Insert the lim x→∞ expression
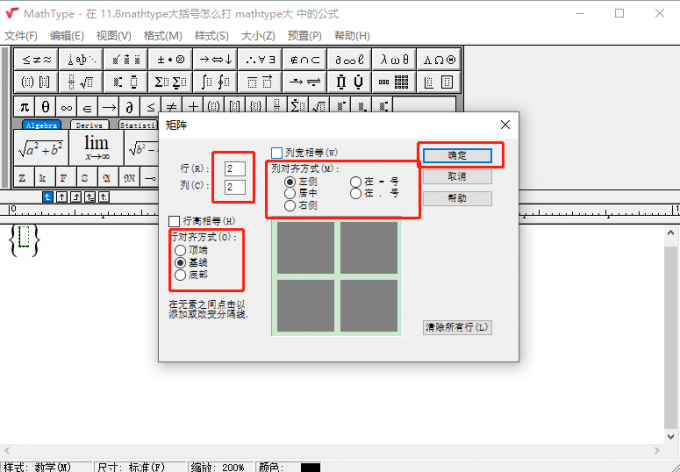Image resolution: width=680 pixels, height=472 pixels. pos(96,148)
